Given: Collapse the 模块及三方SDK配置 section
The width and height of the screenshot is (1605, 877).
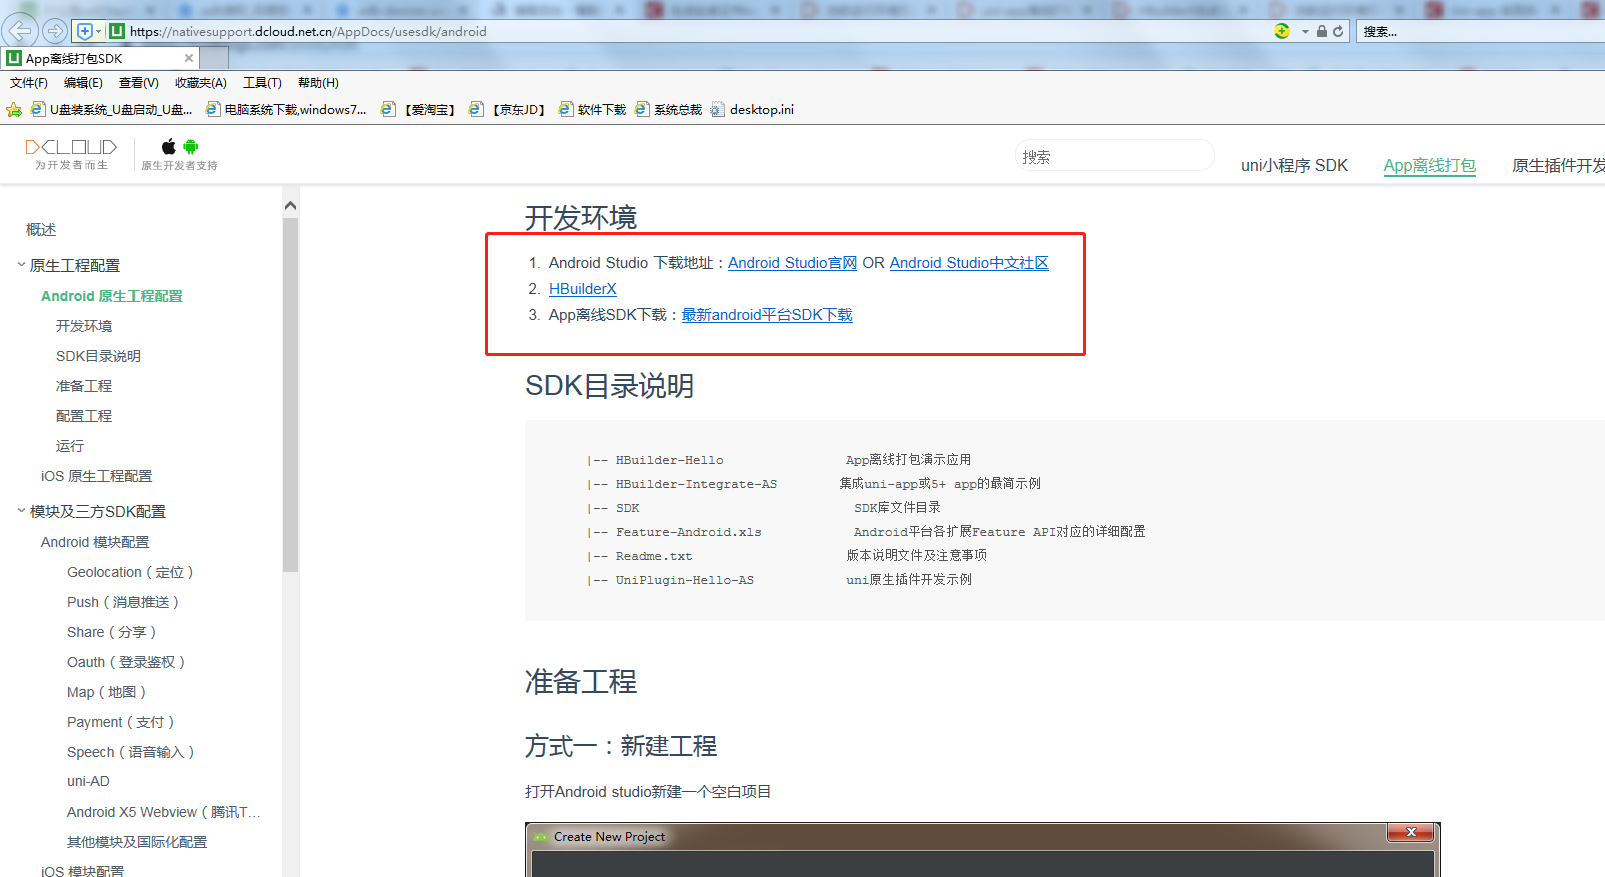Looking at the screenshot, I should pyautogui.click(x=21, y=511).
